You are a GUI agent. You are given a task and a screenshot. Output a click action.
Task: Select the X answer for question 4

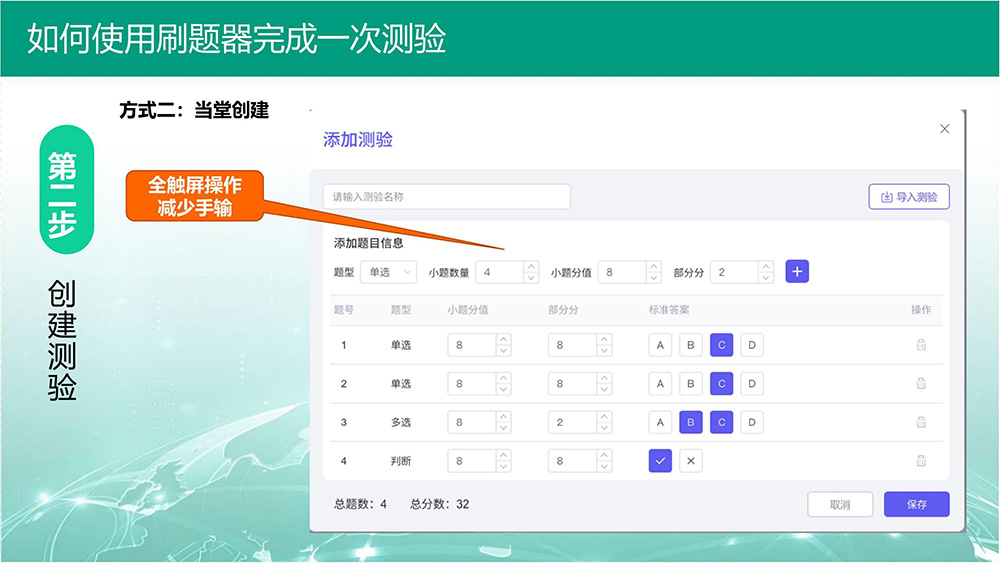tap(690, 461)
